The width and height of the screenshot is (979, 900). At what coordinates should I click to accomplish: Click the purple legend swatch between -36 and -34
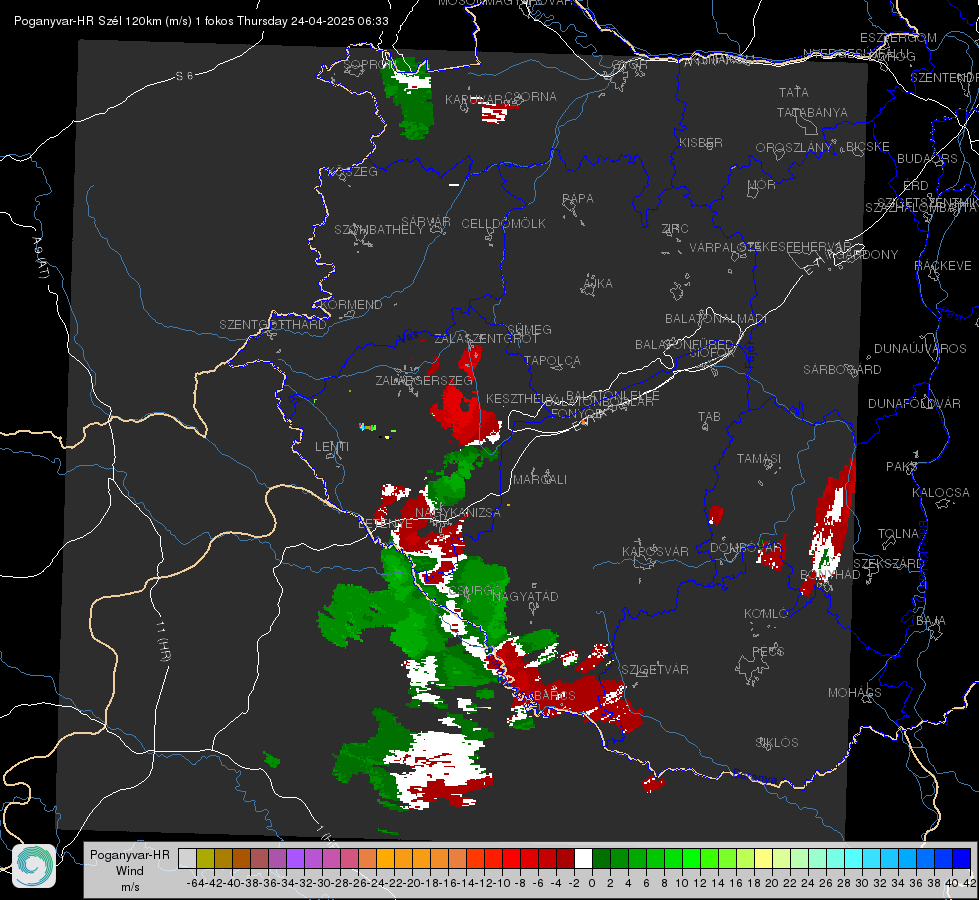(277, 859)
